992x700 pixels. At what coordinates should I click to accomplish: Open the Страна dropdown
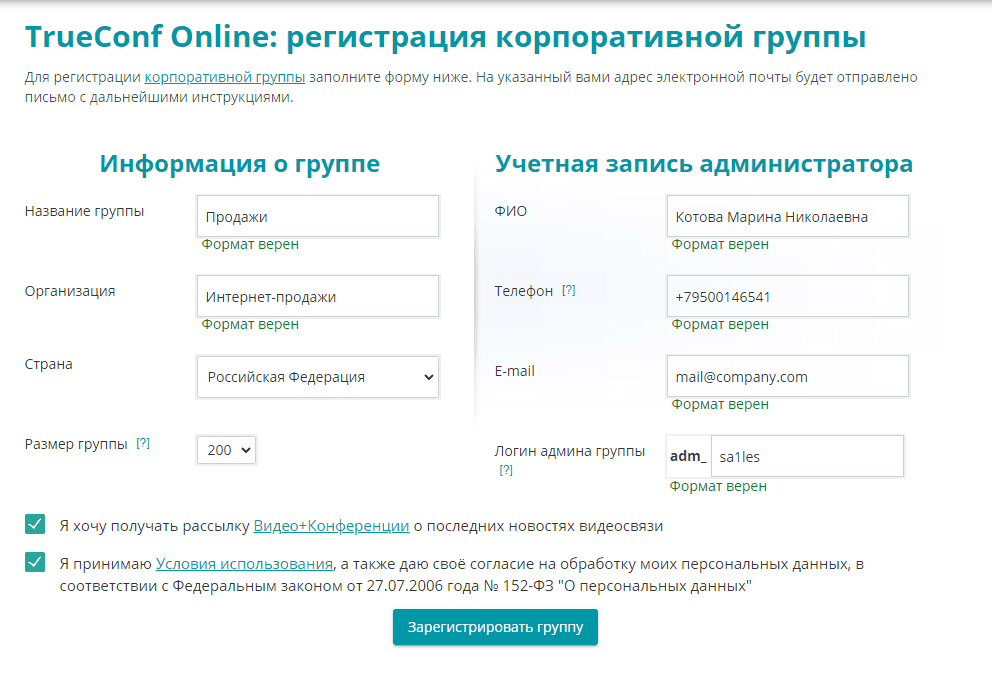318,377
